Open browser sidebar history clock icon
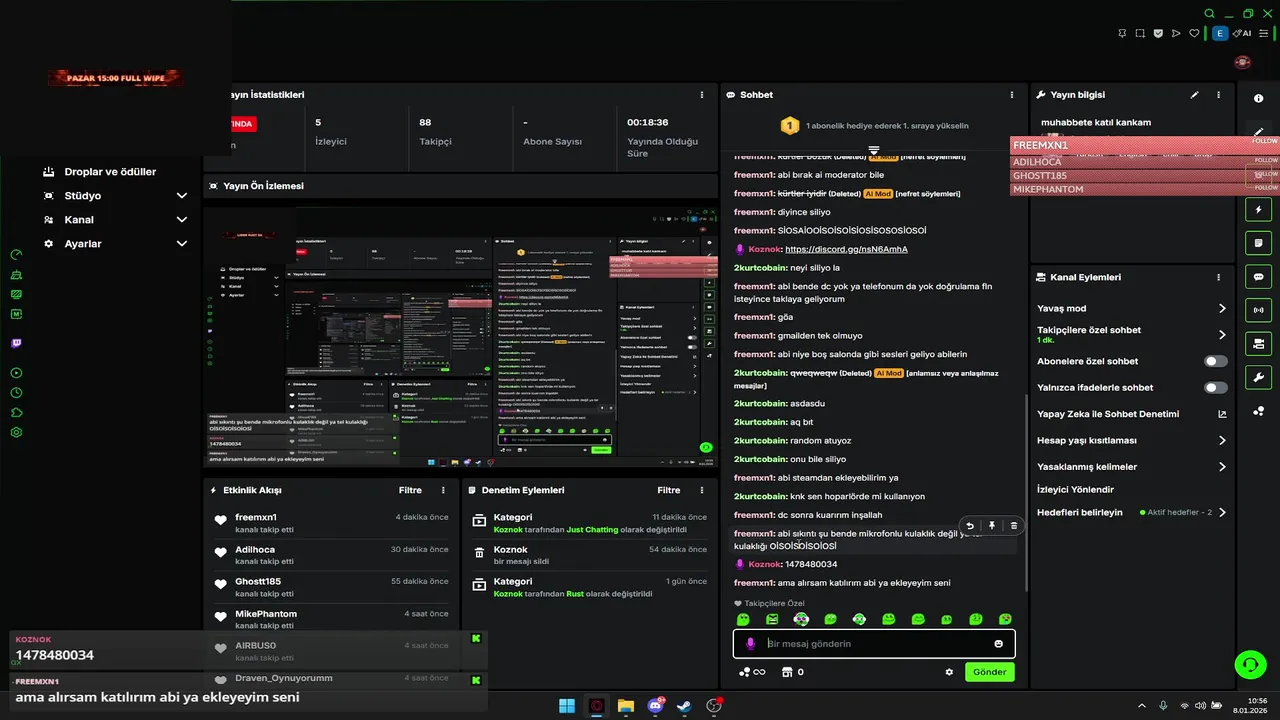1280x720 pixels. (x=16, y=393)
